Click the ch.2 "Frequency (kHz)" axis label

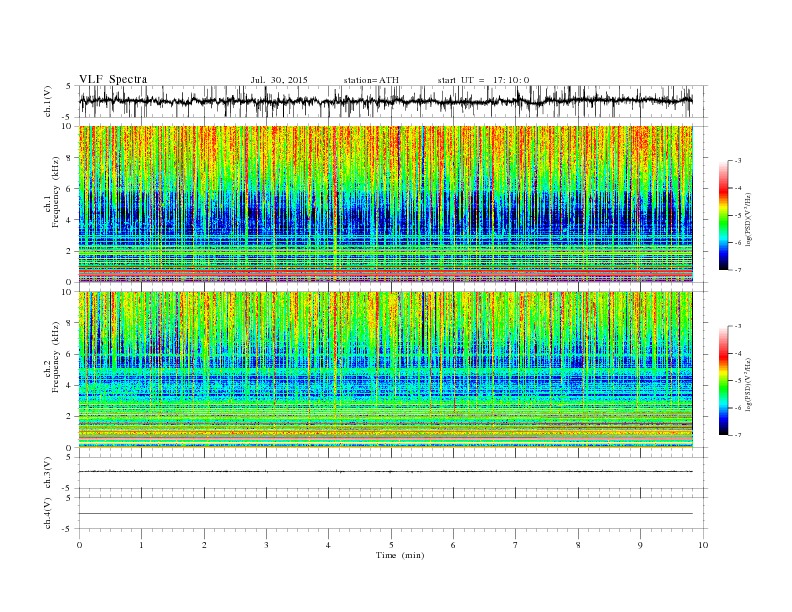[x=56, y=357]
